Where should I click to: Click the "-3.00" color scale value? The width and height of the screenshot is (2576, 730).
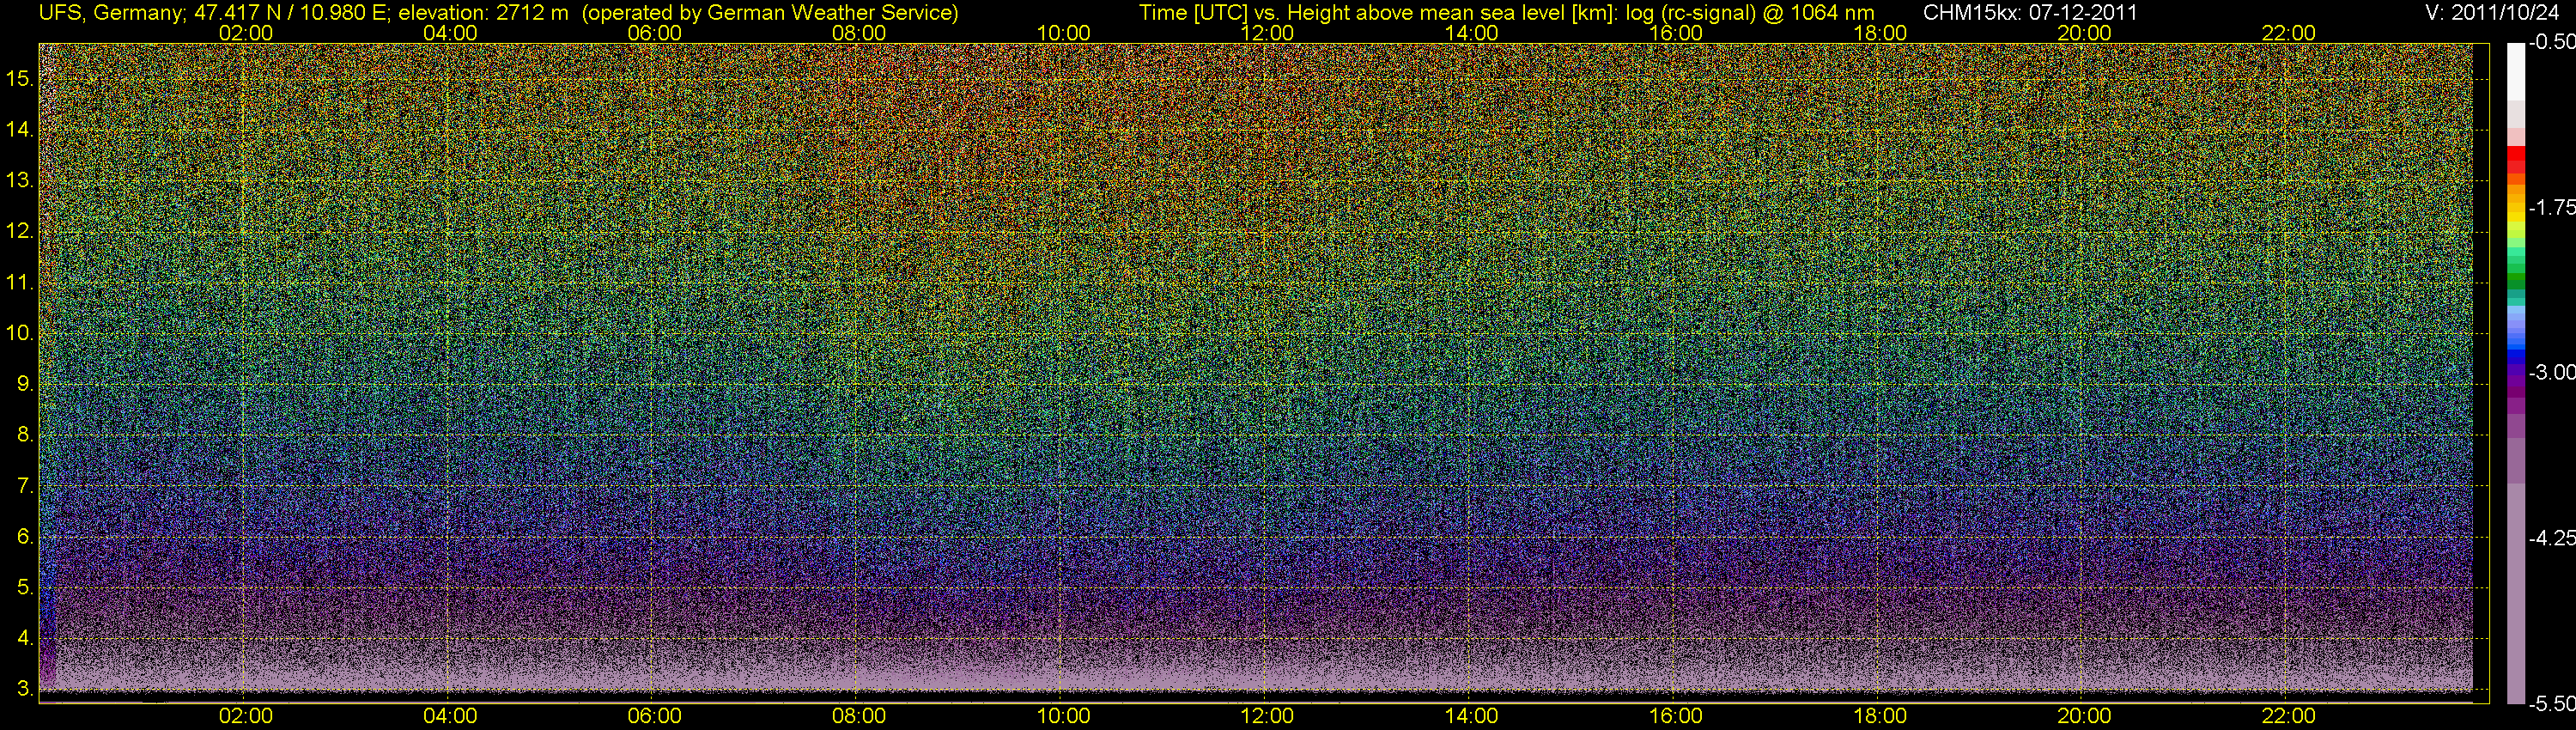[2551, 373]
